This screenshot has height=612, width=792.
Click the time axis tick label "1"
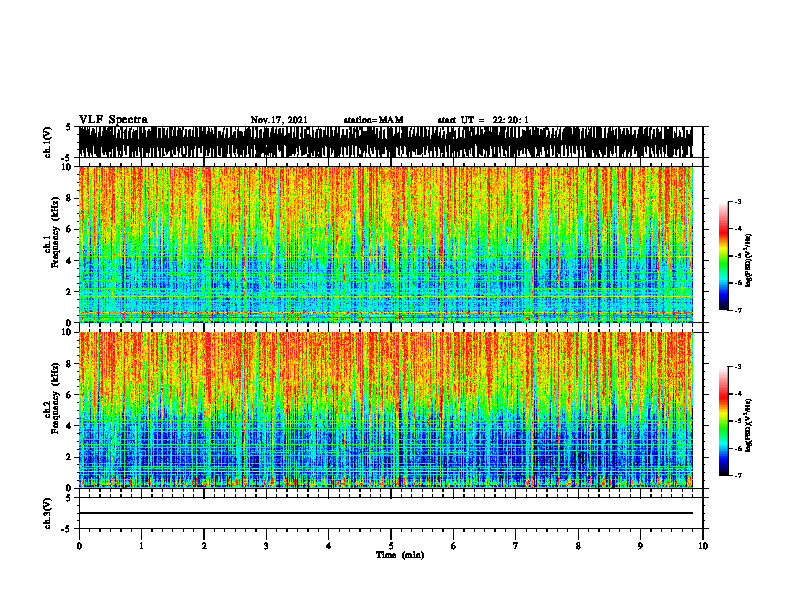(x=141, y=546)
